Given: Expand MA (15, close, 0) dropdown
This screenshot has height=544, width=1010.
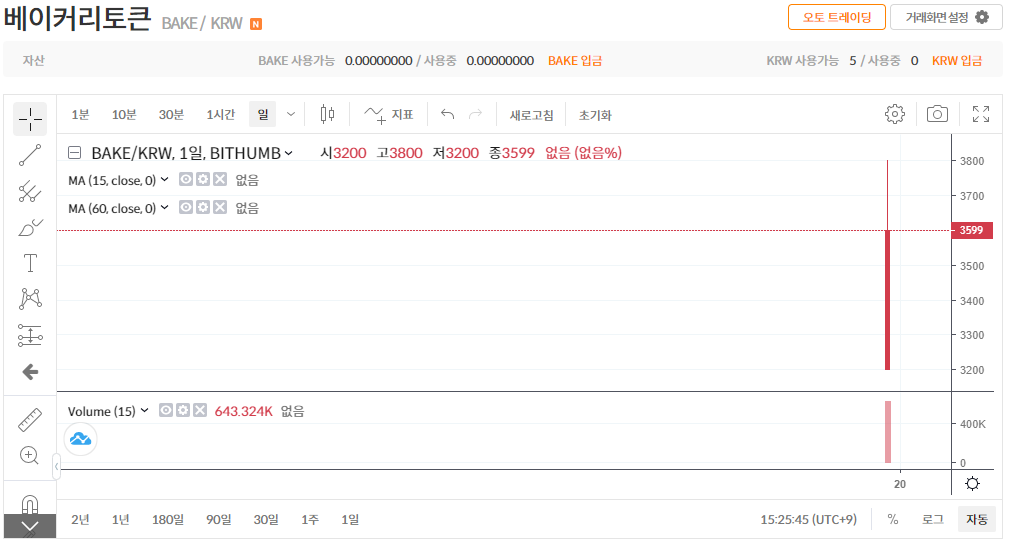Looking at the screenshot, I should 165,180.
